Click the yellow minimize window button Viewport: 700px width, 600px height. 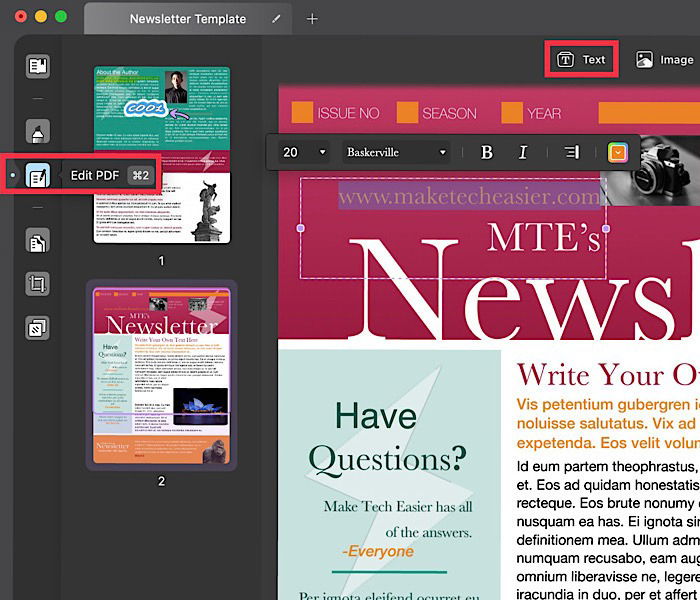tap(41, 17)
